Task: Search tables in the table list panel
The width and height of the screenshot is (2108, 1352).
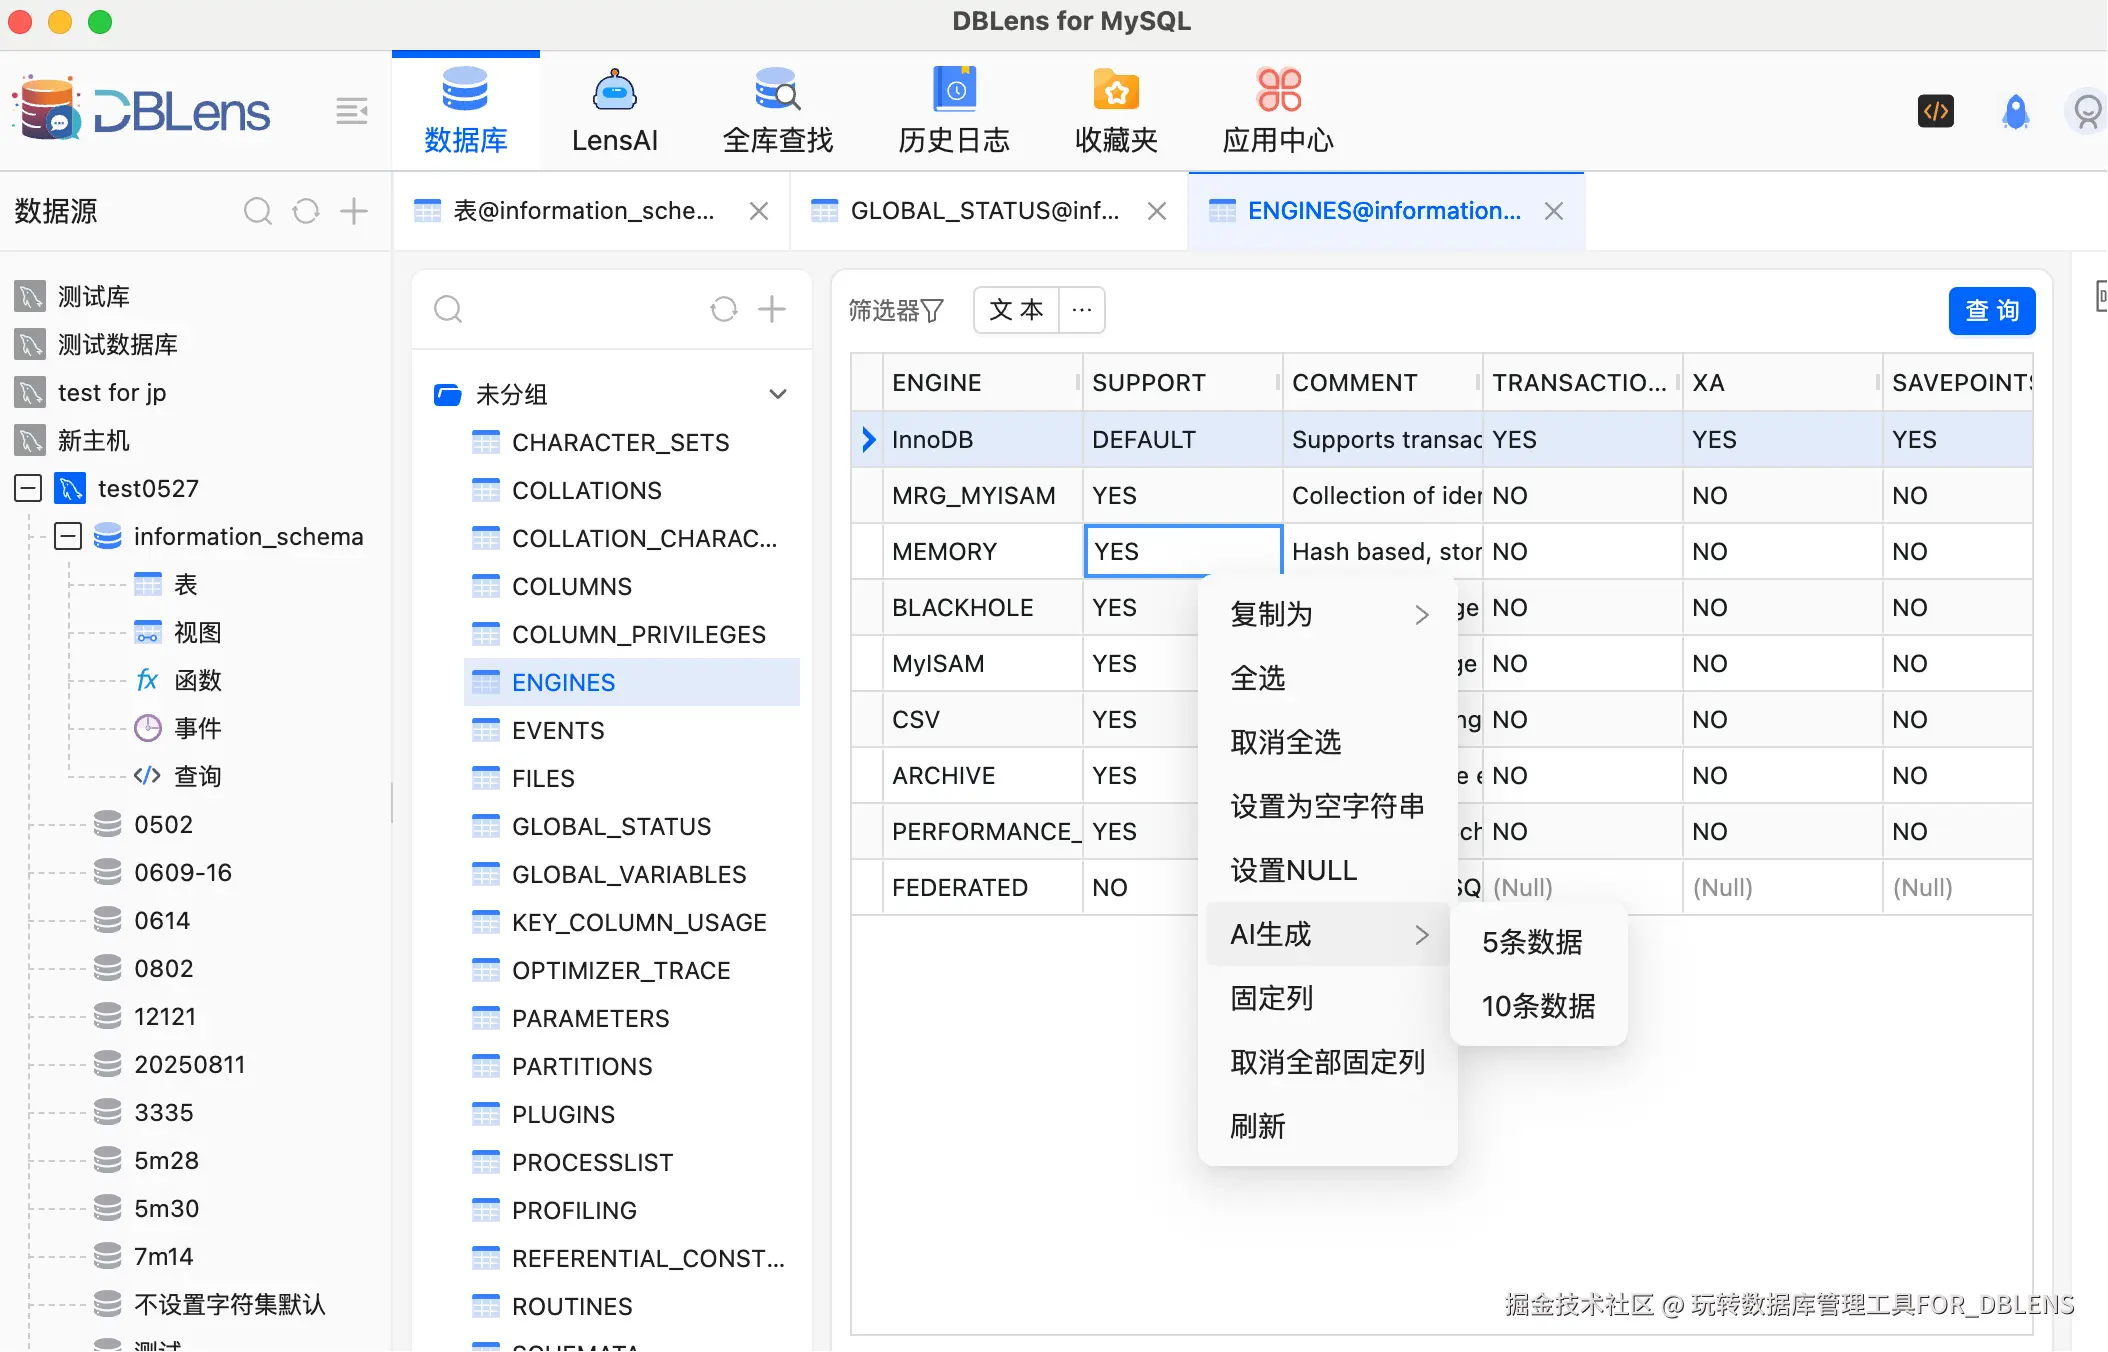Action: tap(448, 309)
